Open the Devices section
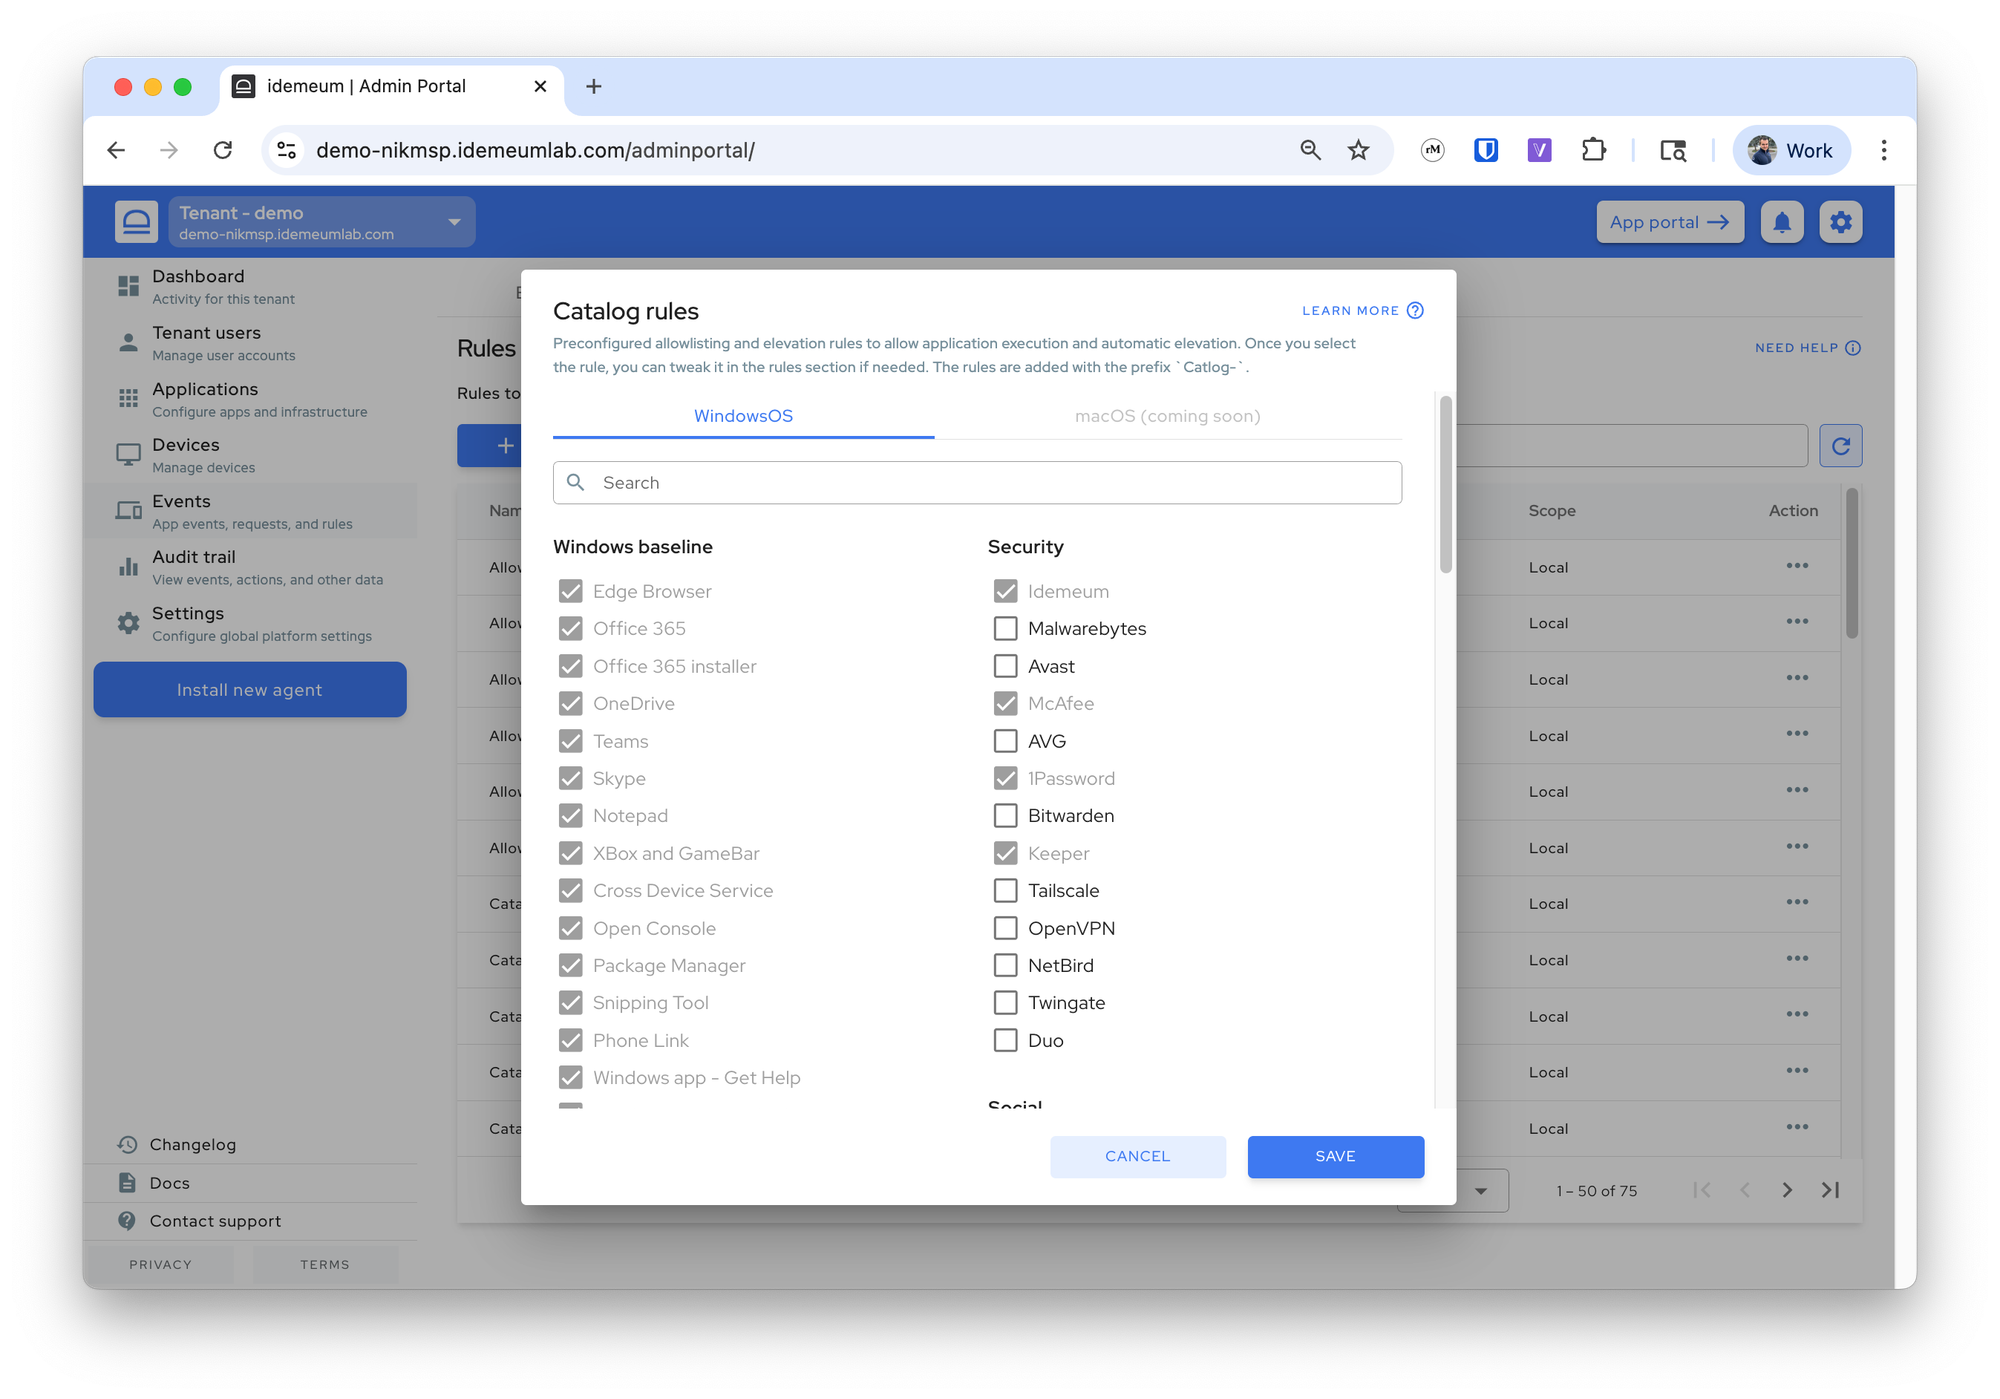Screen dimensions: 2000x1399 pyautogui.click(x=250, y=455)
